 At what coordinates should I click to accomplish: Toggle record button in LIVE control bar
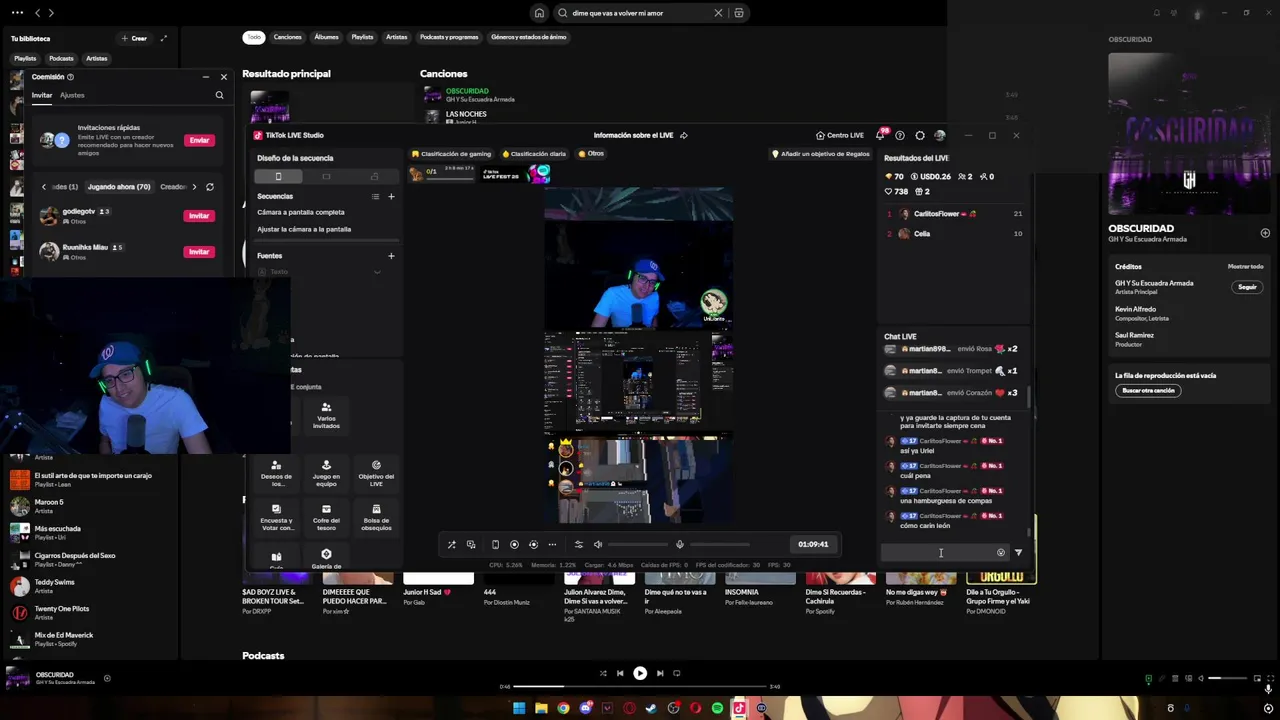pyautogui.click(x=514, y=544)
